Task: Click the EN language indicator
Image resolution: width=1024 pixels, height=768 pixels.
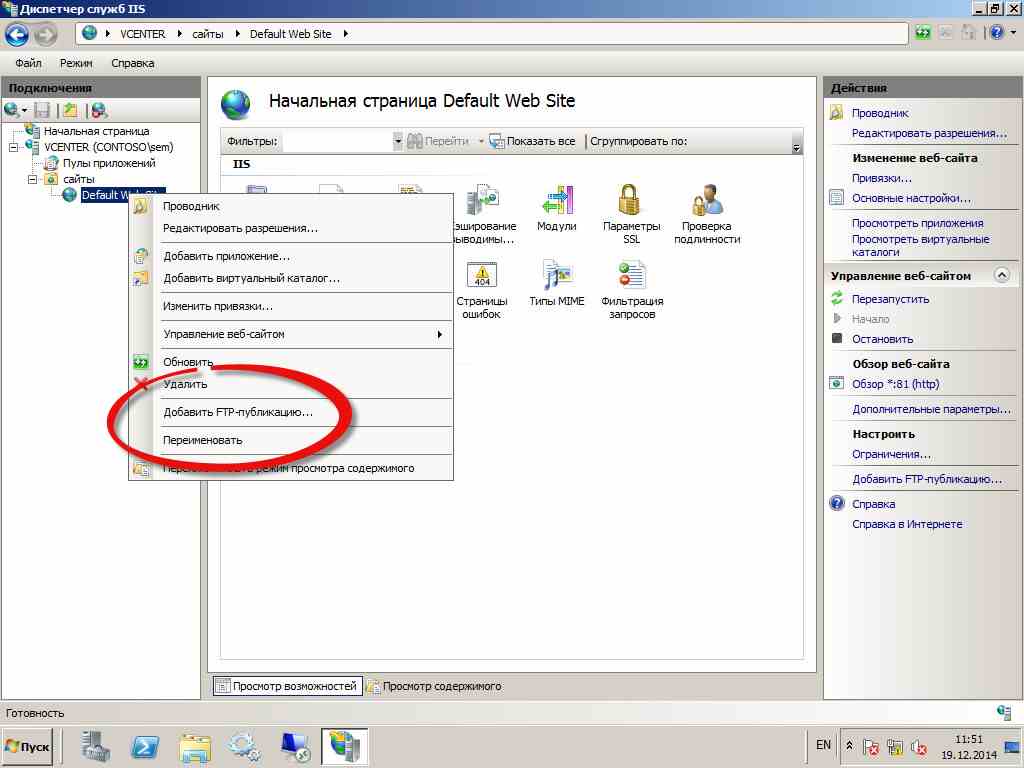Action: click(x=823, y=745)
